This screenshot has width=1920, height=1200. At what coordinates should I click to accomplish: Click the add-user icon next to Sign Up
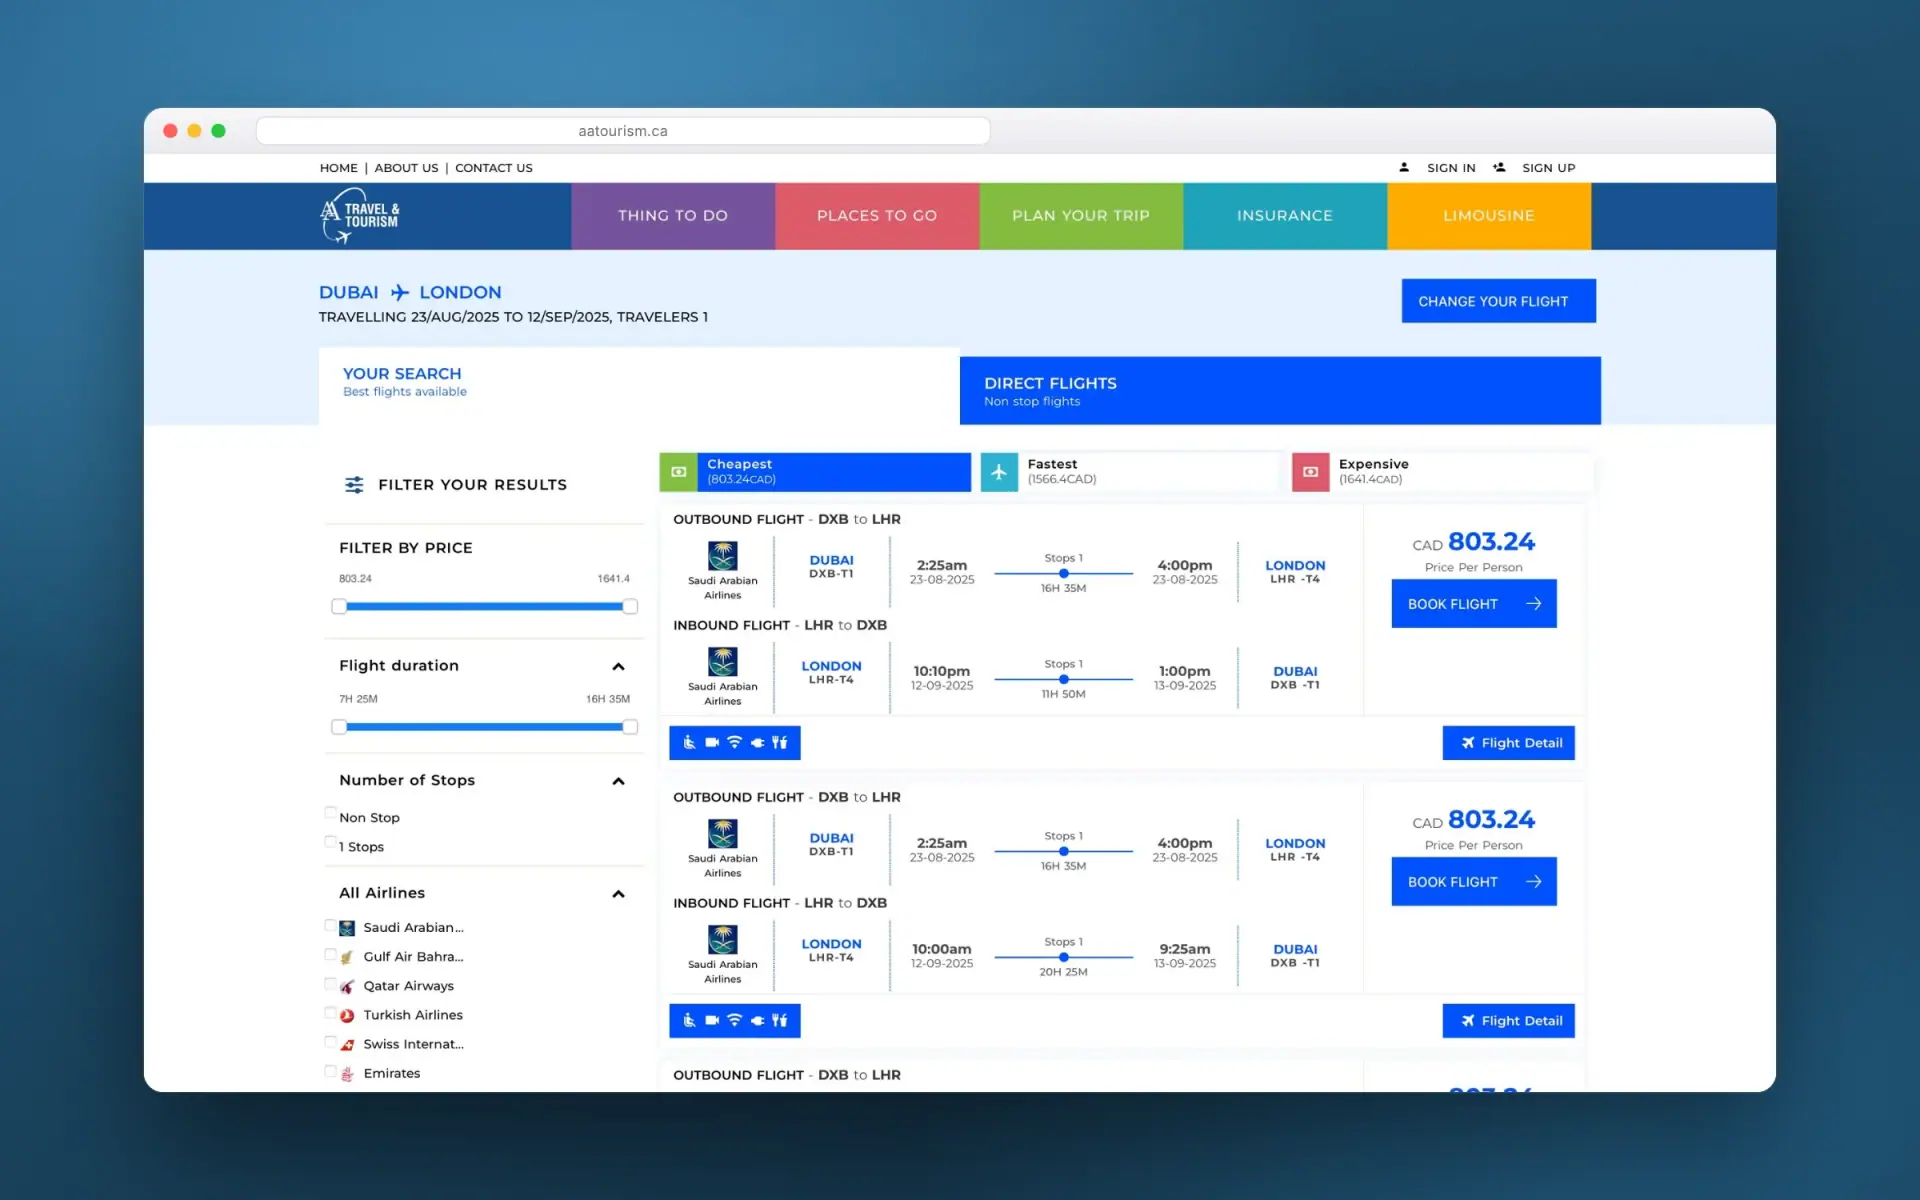point(1499,167)
